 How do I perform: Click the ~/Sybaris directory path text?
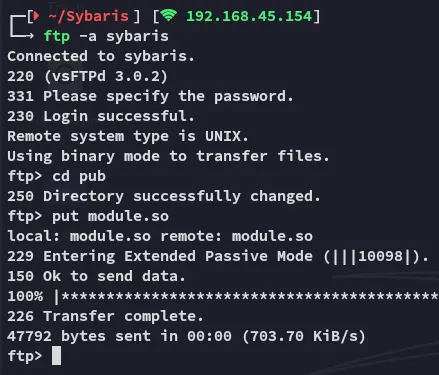88,16
